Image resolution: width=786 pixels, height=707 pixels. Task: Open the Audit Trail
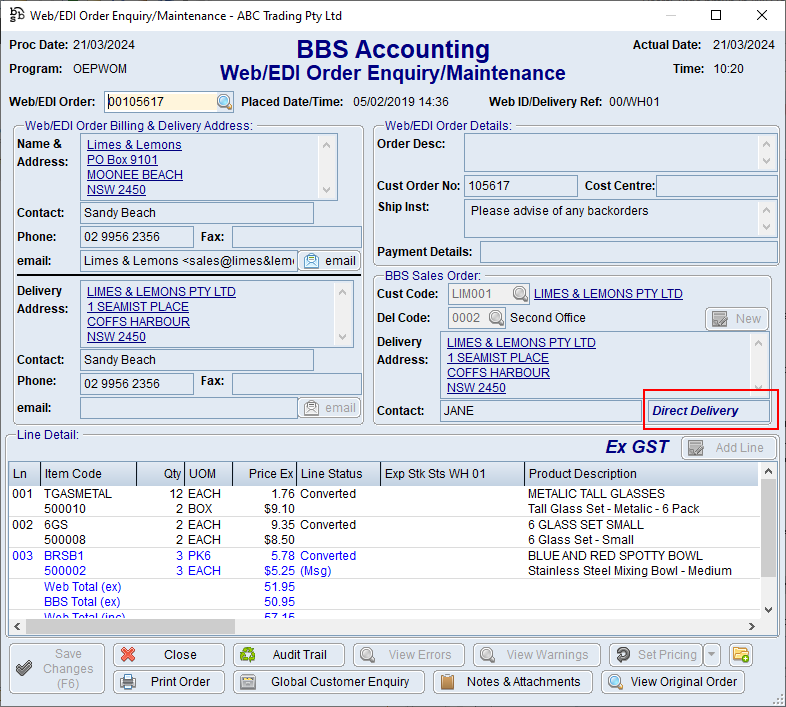coord(289,655)
